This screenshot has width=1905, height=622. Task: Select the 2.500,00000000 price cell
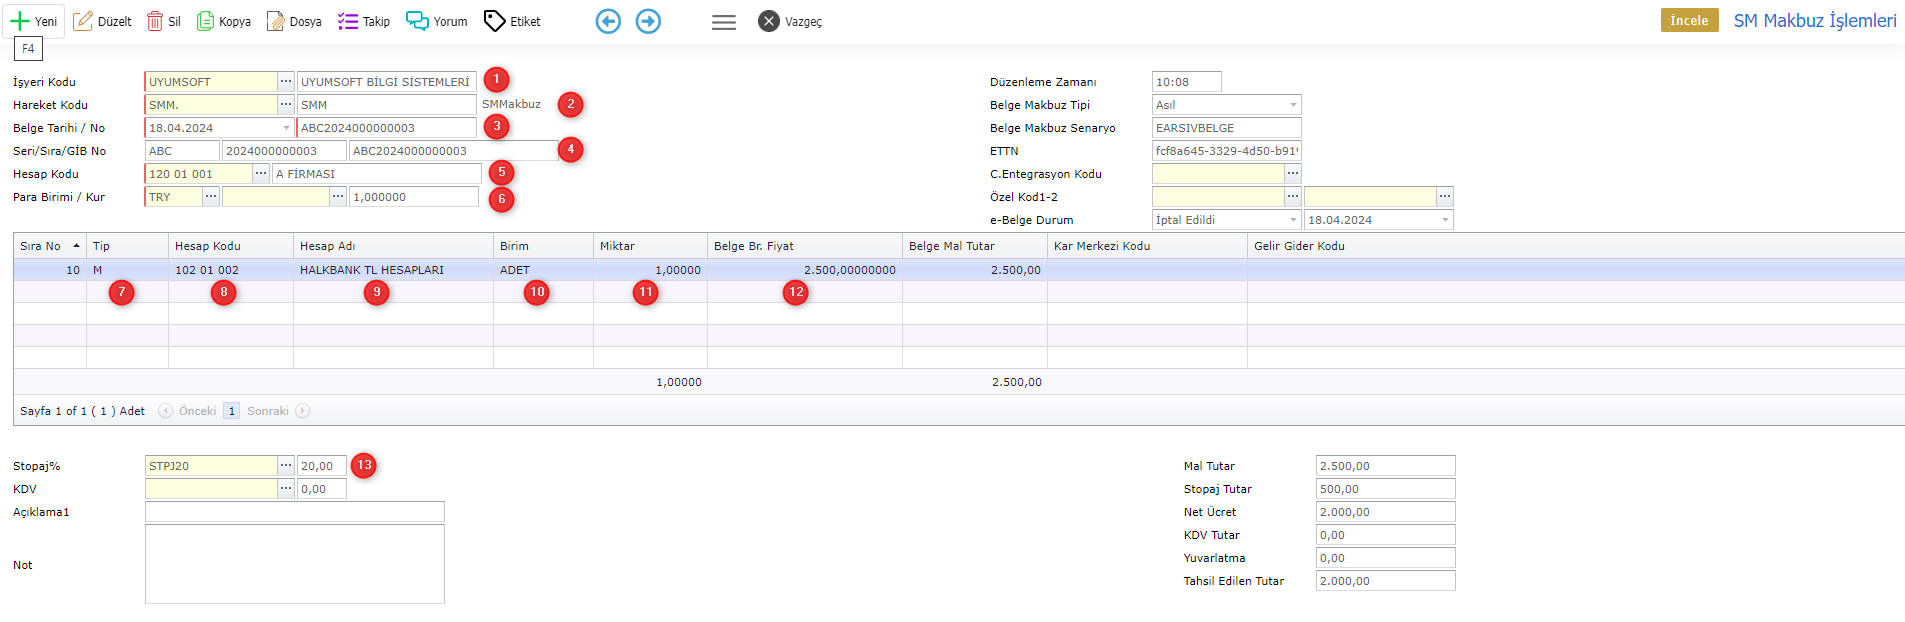[804, 270]
